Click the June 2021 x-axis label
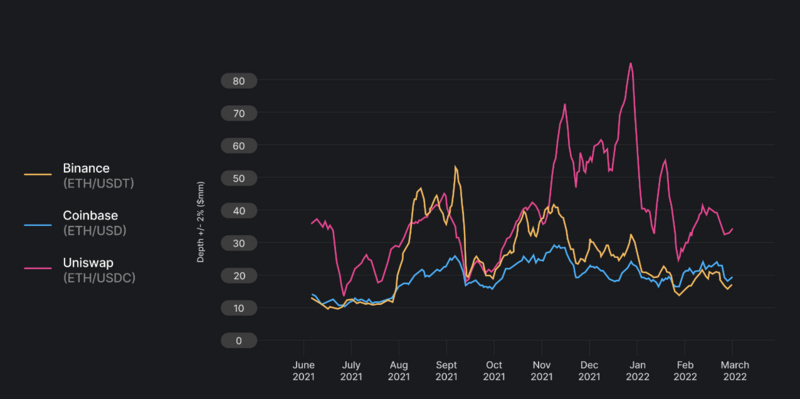Viewport: 800px width, 399px height. (304, 371)
